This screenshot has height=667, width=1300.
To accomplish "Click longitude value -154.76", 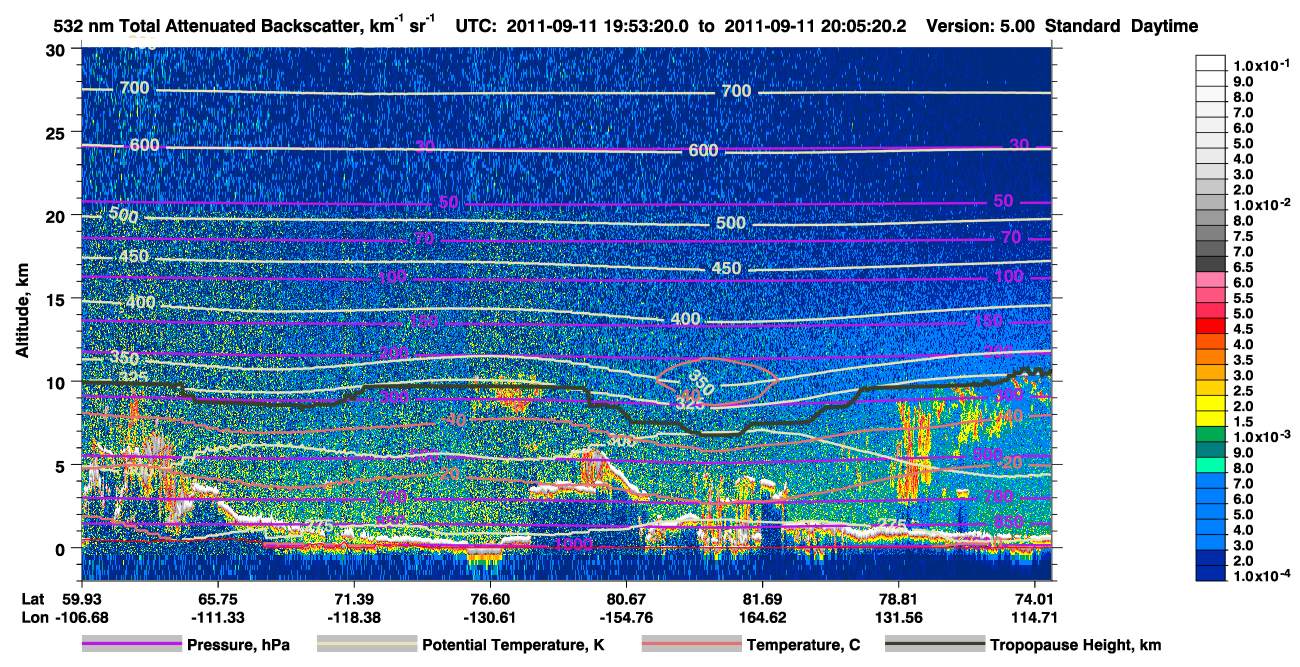I will [626, 616].
